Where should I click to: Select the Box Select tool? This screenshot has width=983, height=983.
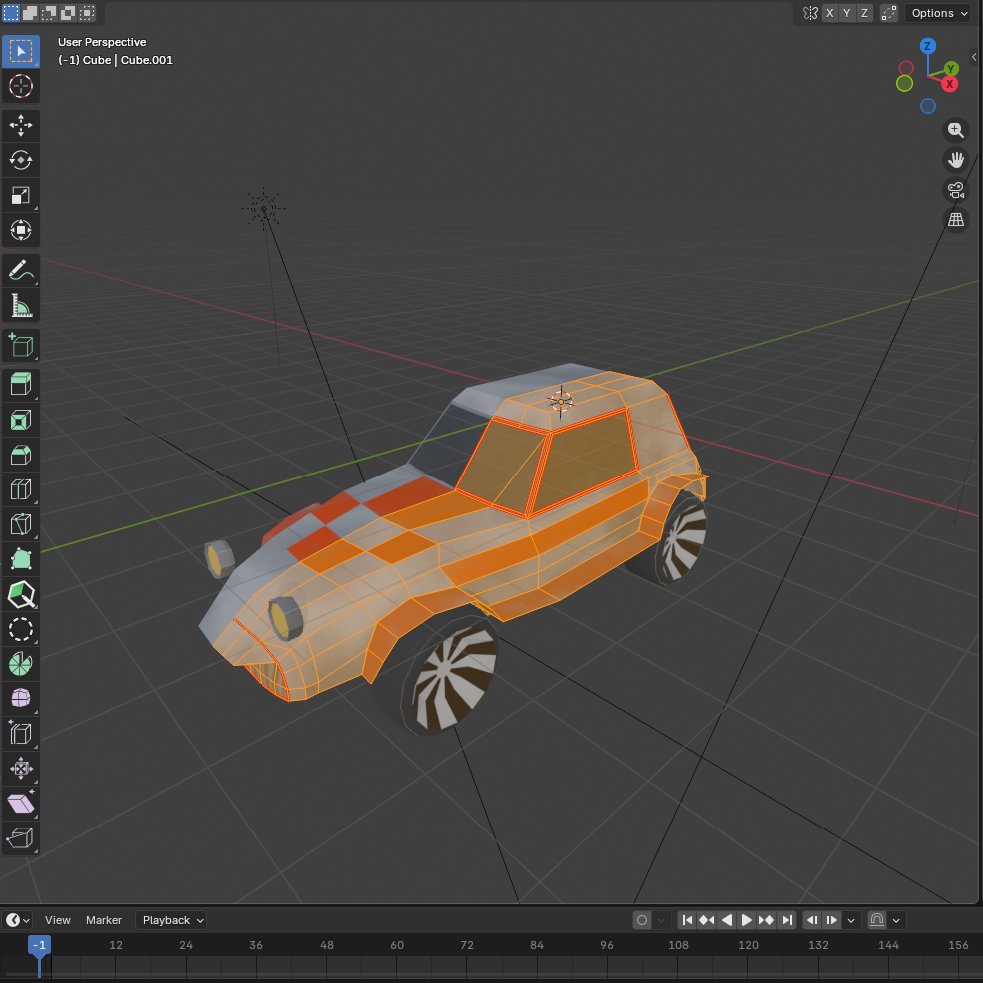click(20, 51)
